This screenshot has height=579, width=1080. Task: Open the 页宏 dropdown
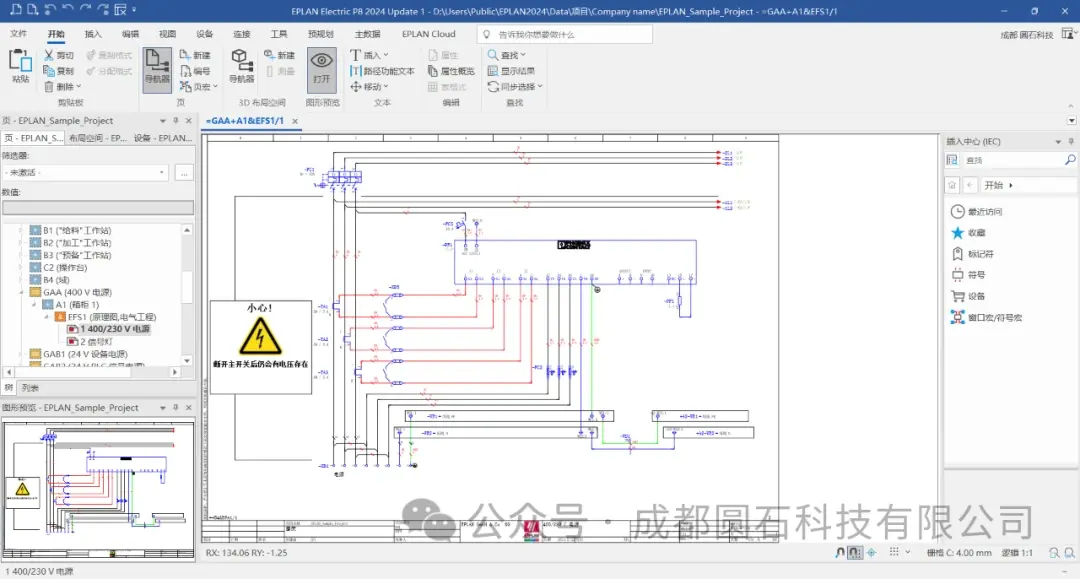coord(199,87)
